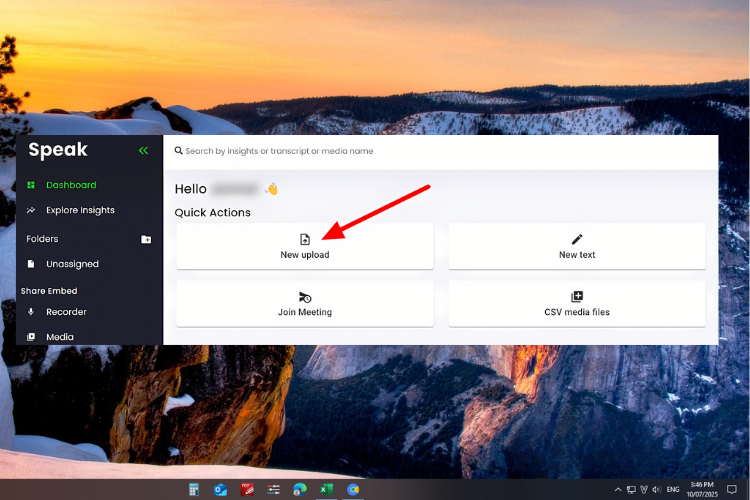Click the network tray icon
This screenshot has height=500, width=750.
pyautogui.click(x=631, y=489)
